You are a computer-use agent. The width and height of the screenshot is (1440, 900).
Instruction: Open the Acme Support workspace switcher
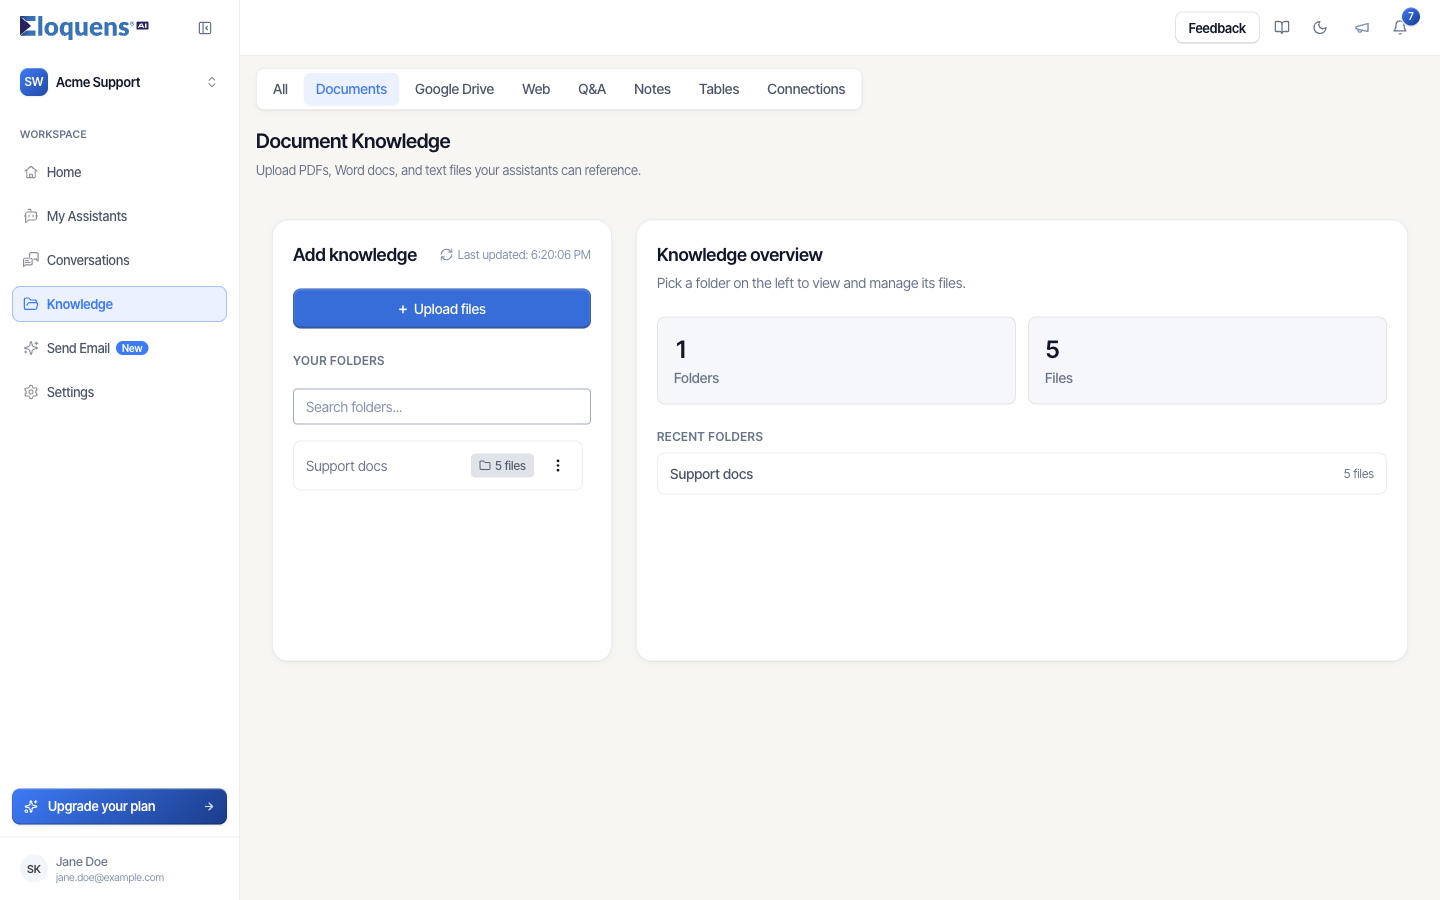coord(119,82)
